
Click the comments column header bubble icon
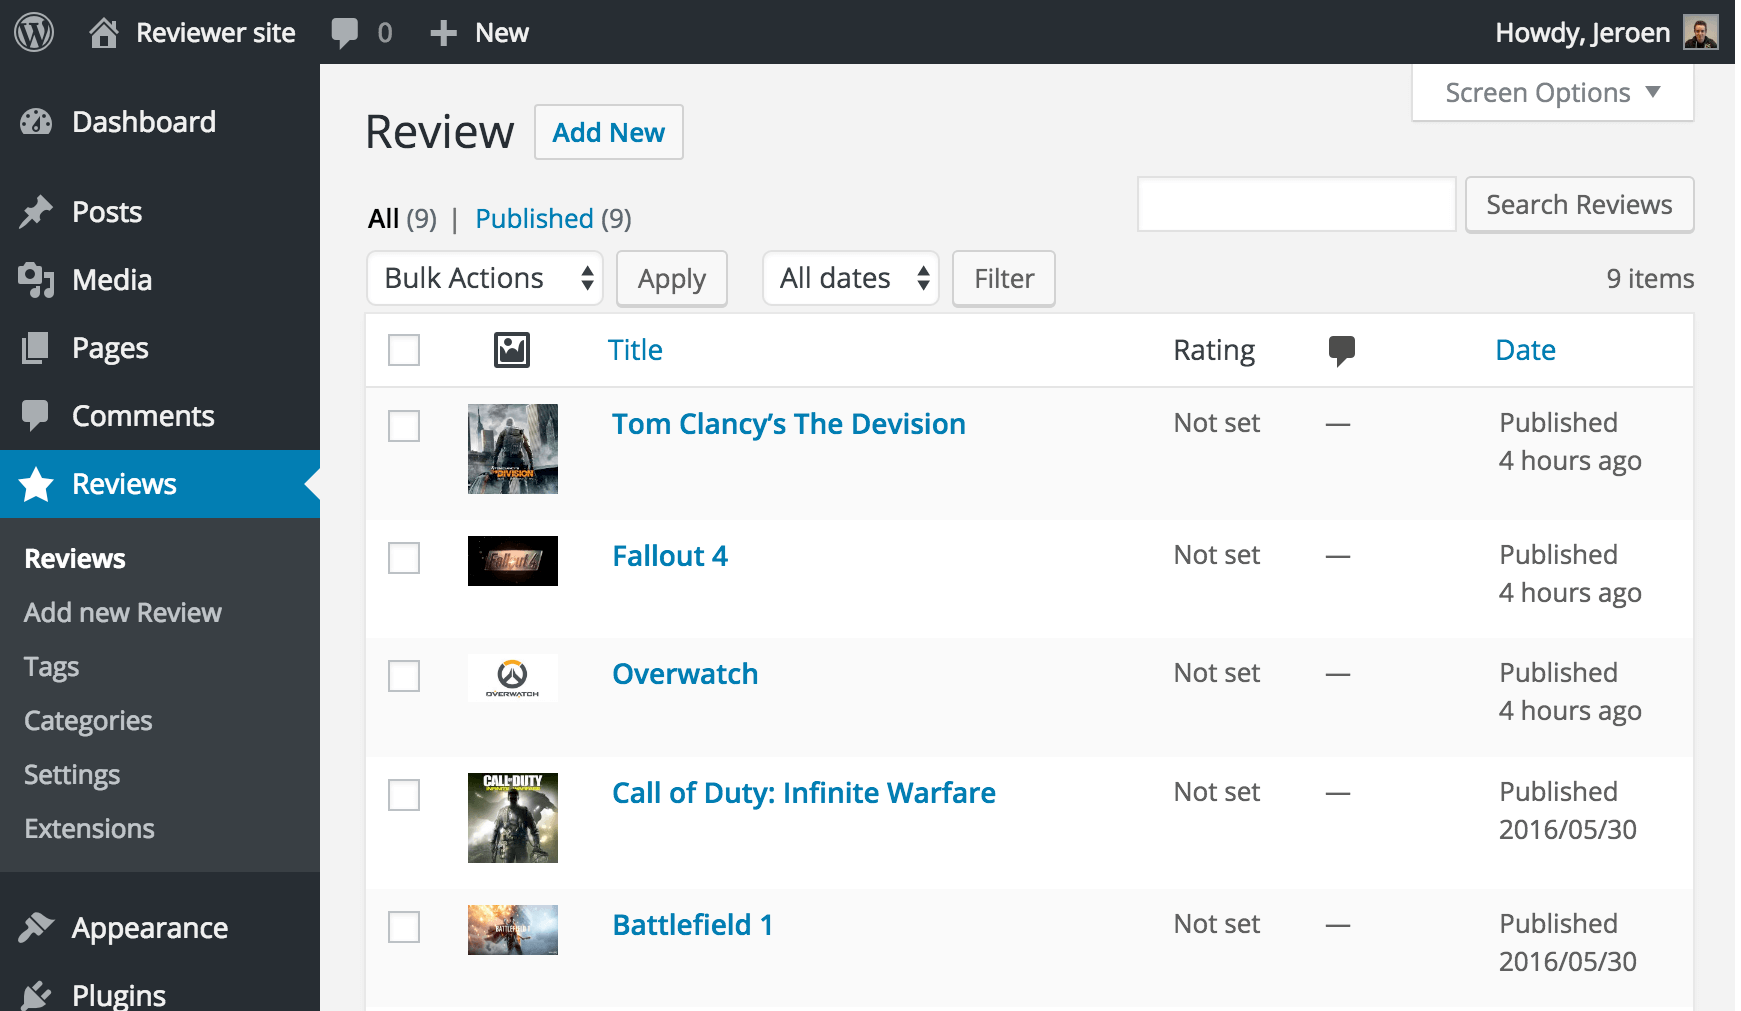pos(1341,351)
